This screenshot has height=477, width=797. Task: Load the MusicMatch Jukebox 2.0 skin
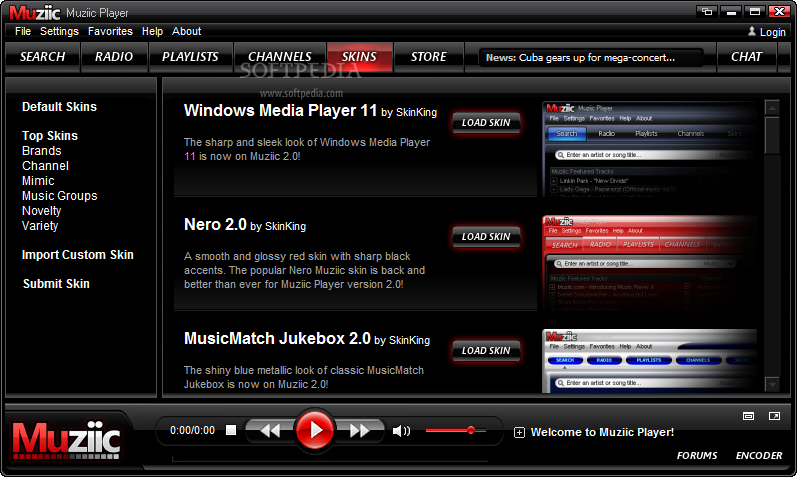coord(486,350)
